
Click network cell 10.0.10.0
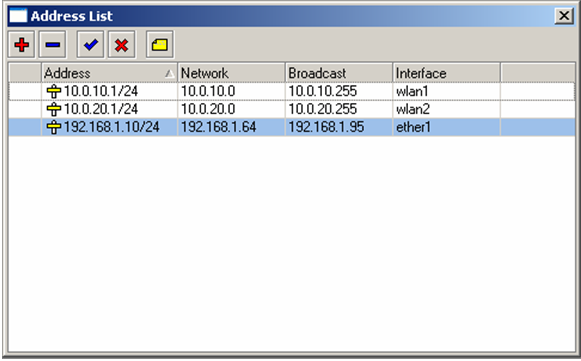tap(231, 91)
